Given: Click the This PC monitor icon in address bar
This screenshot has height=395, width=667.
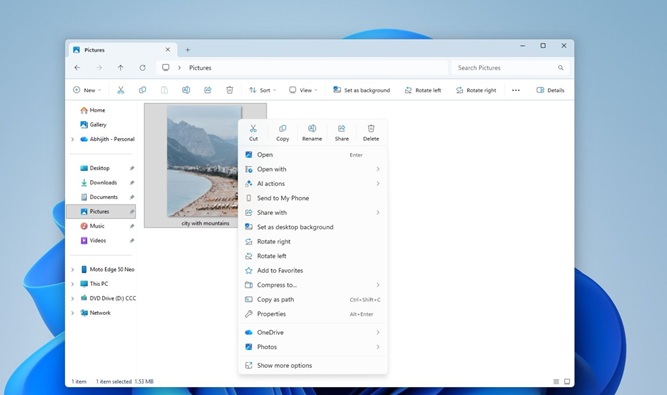Looking at the screenshot, I should [166, 68].
